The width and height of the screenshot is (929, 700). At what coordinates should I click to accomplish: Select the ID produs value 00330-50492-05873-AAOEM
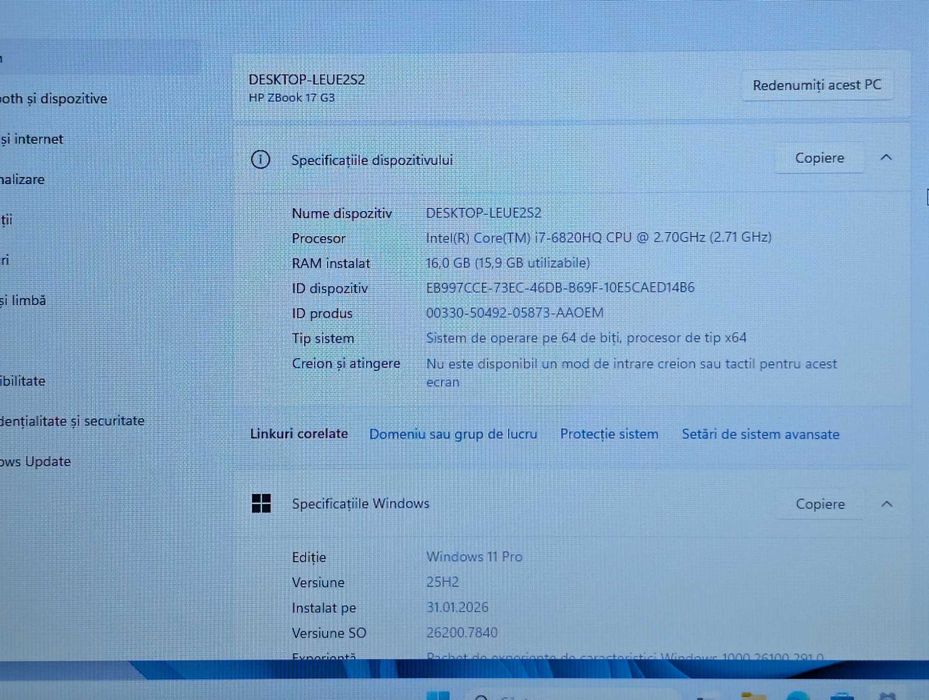pyautogui.click(x=514, y=312)
